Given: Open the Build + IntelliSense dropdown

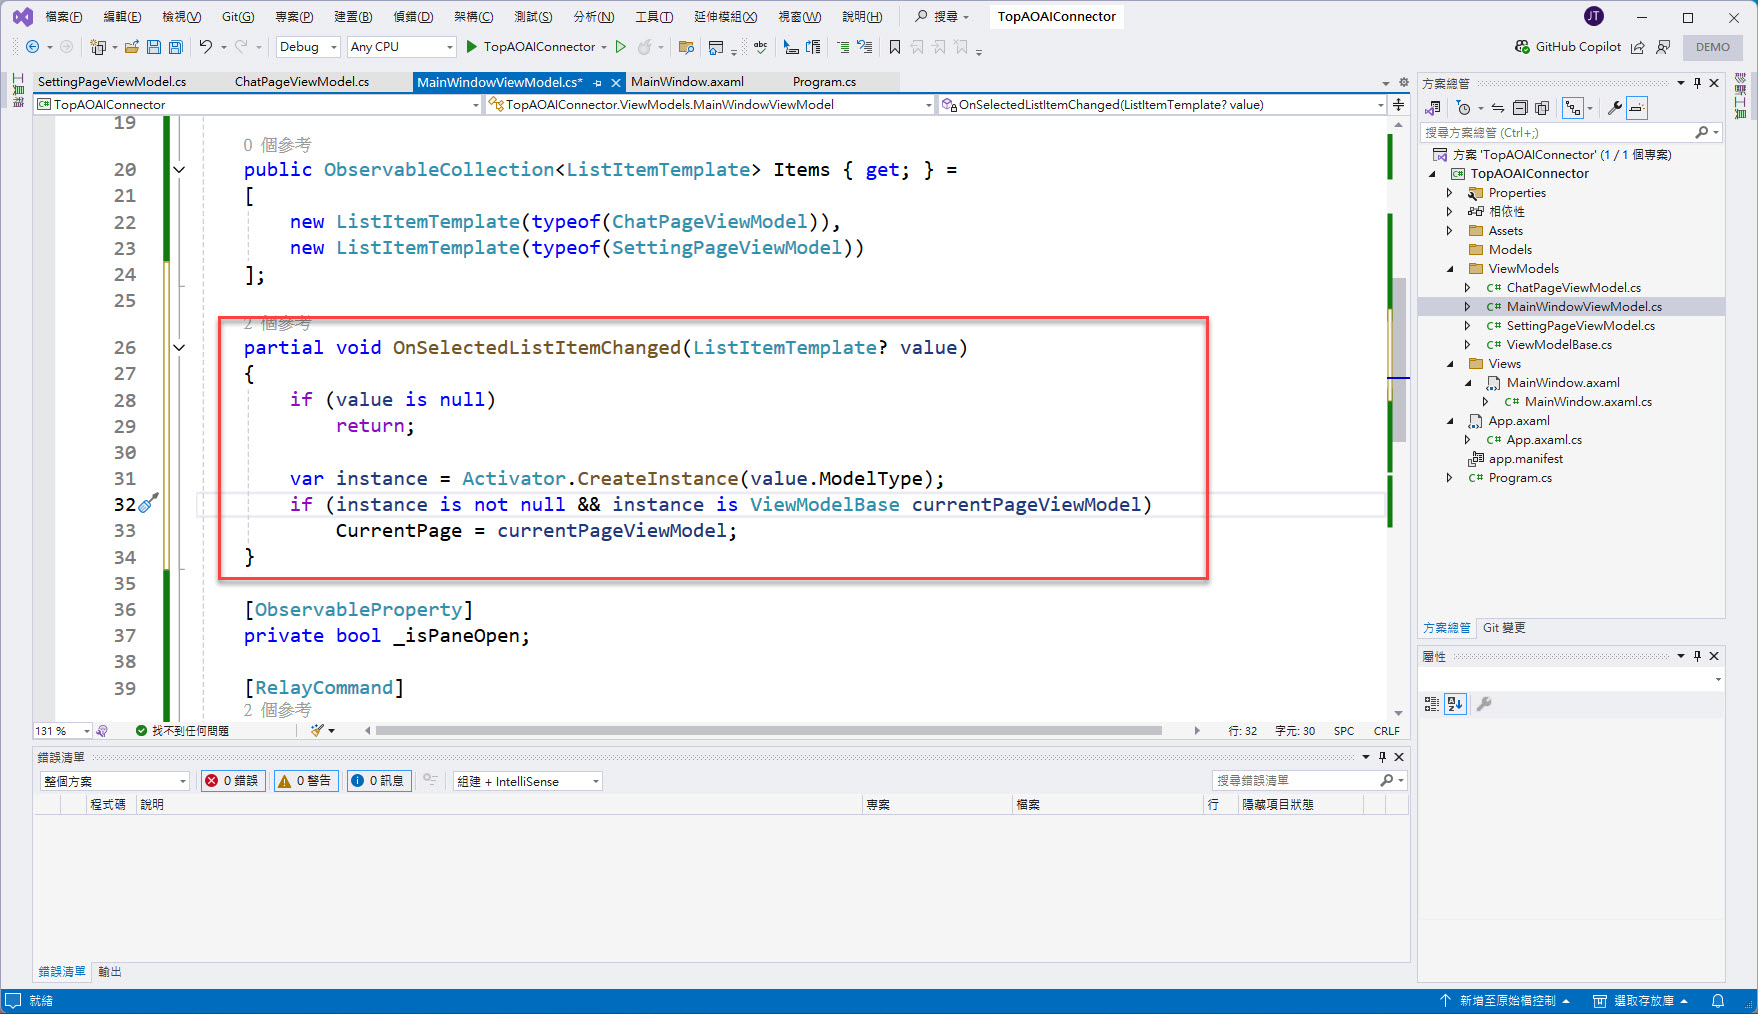Looking at the screenshot, I should (x=528, y=781).
